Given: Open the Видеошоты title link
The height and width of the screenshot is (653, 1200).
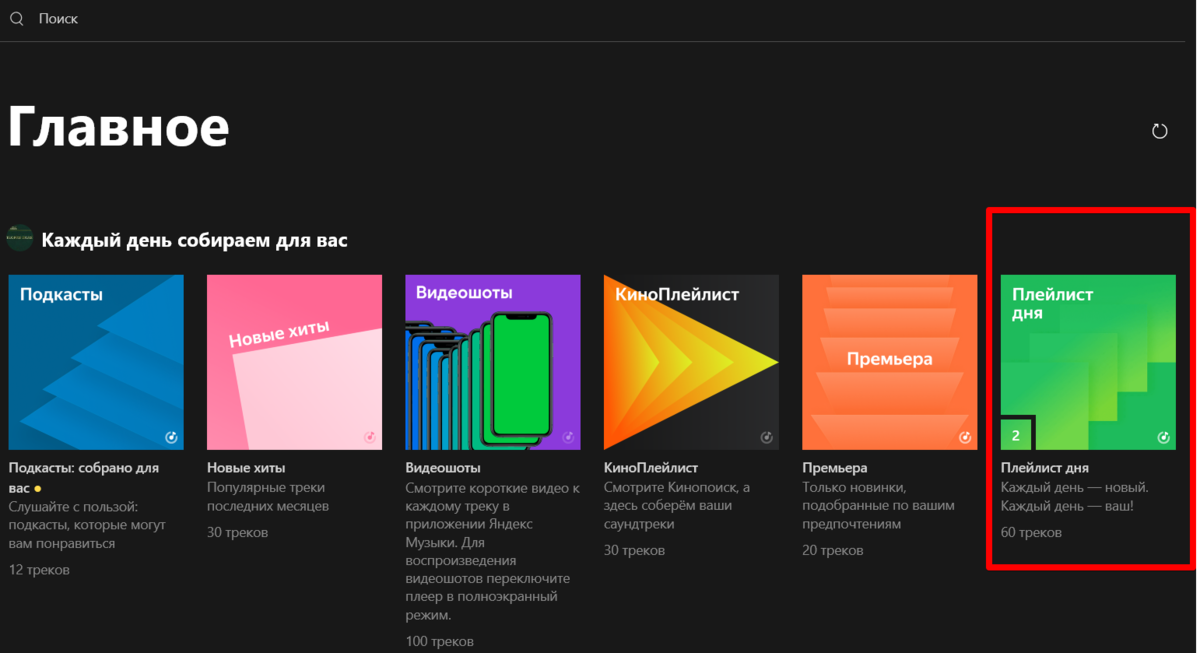Looking at the screenshot, I should 443,468.
